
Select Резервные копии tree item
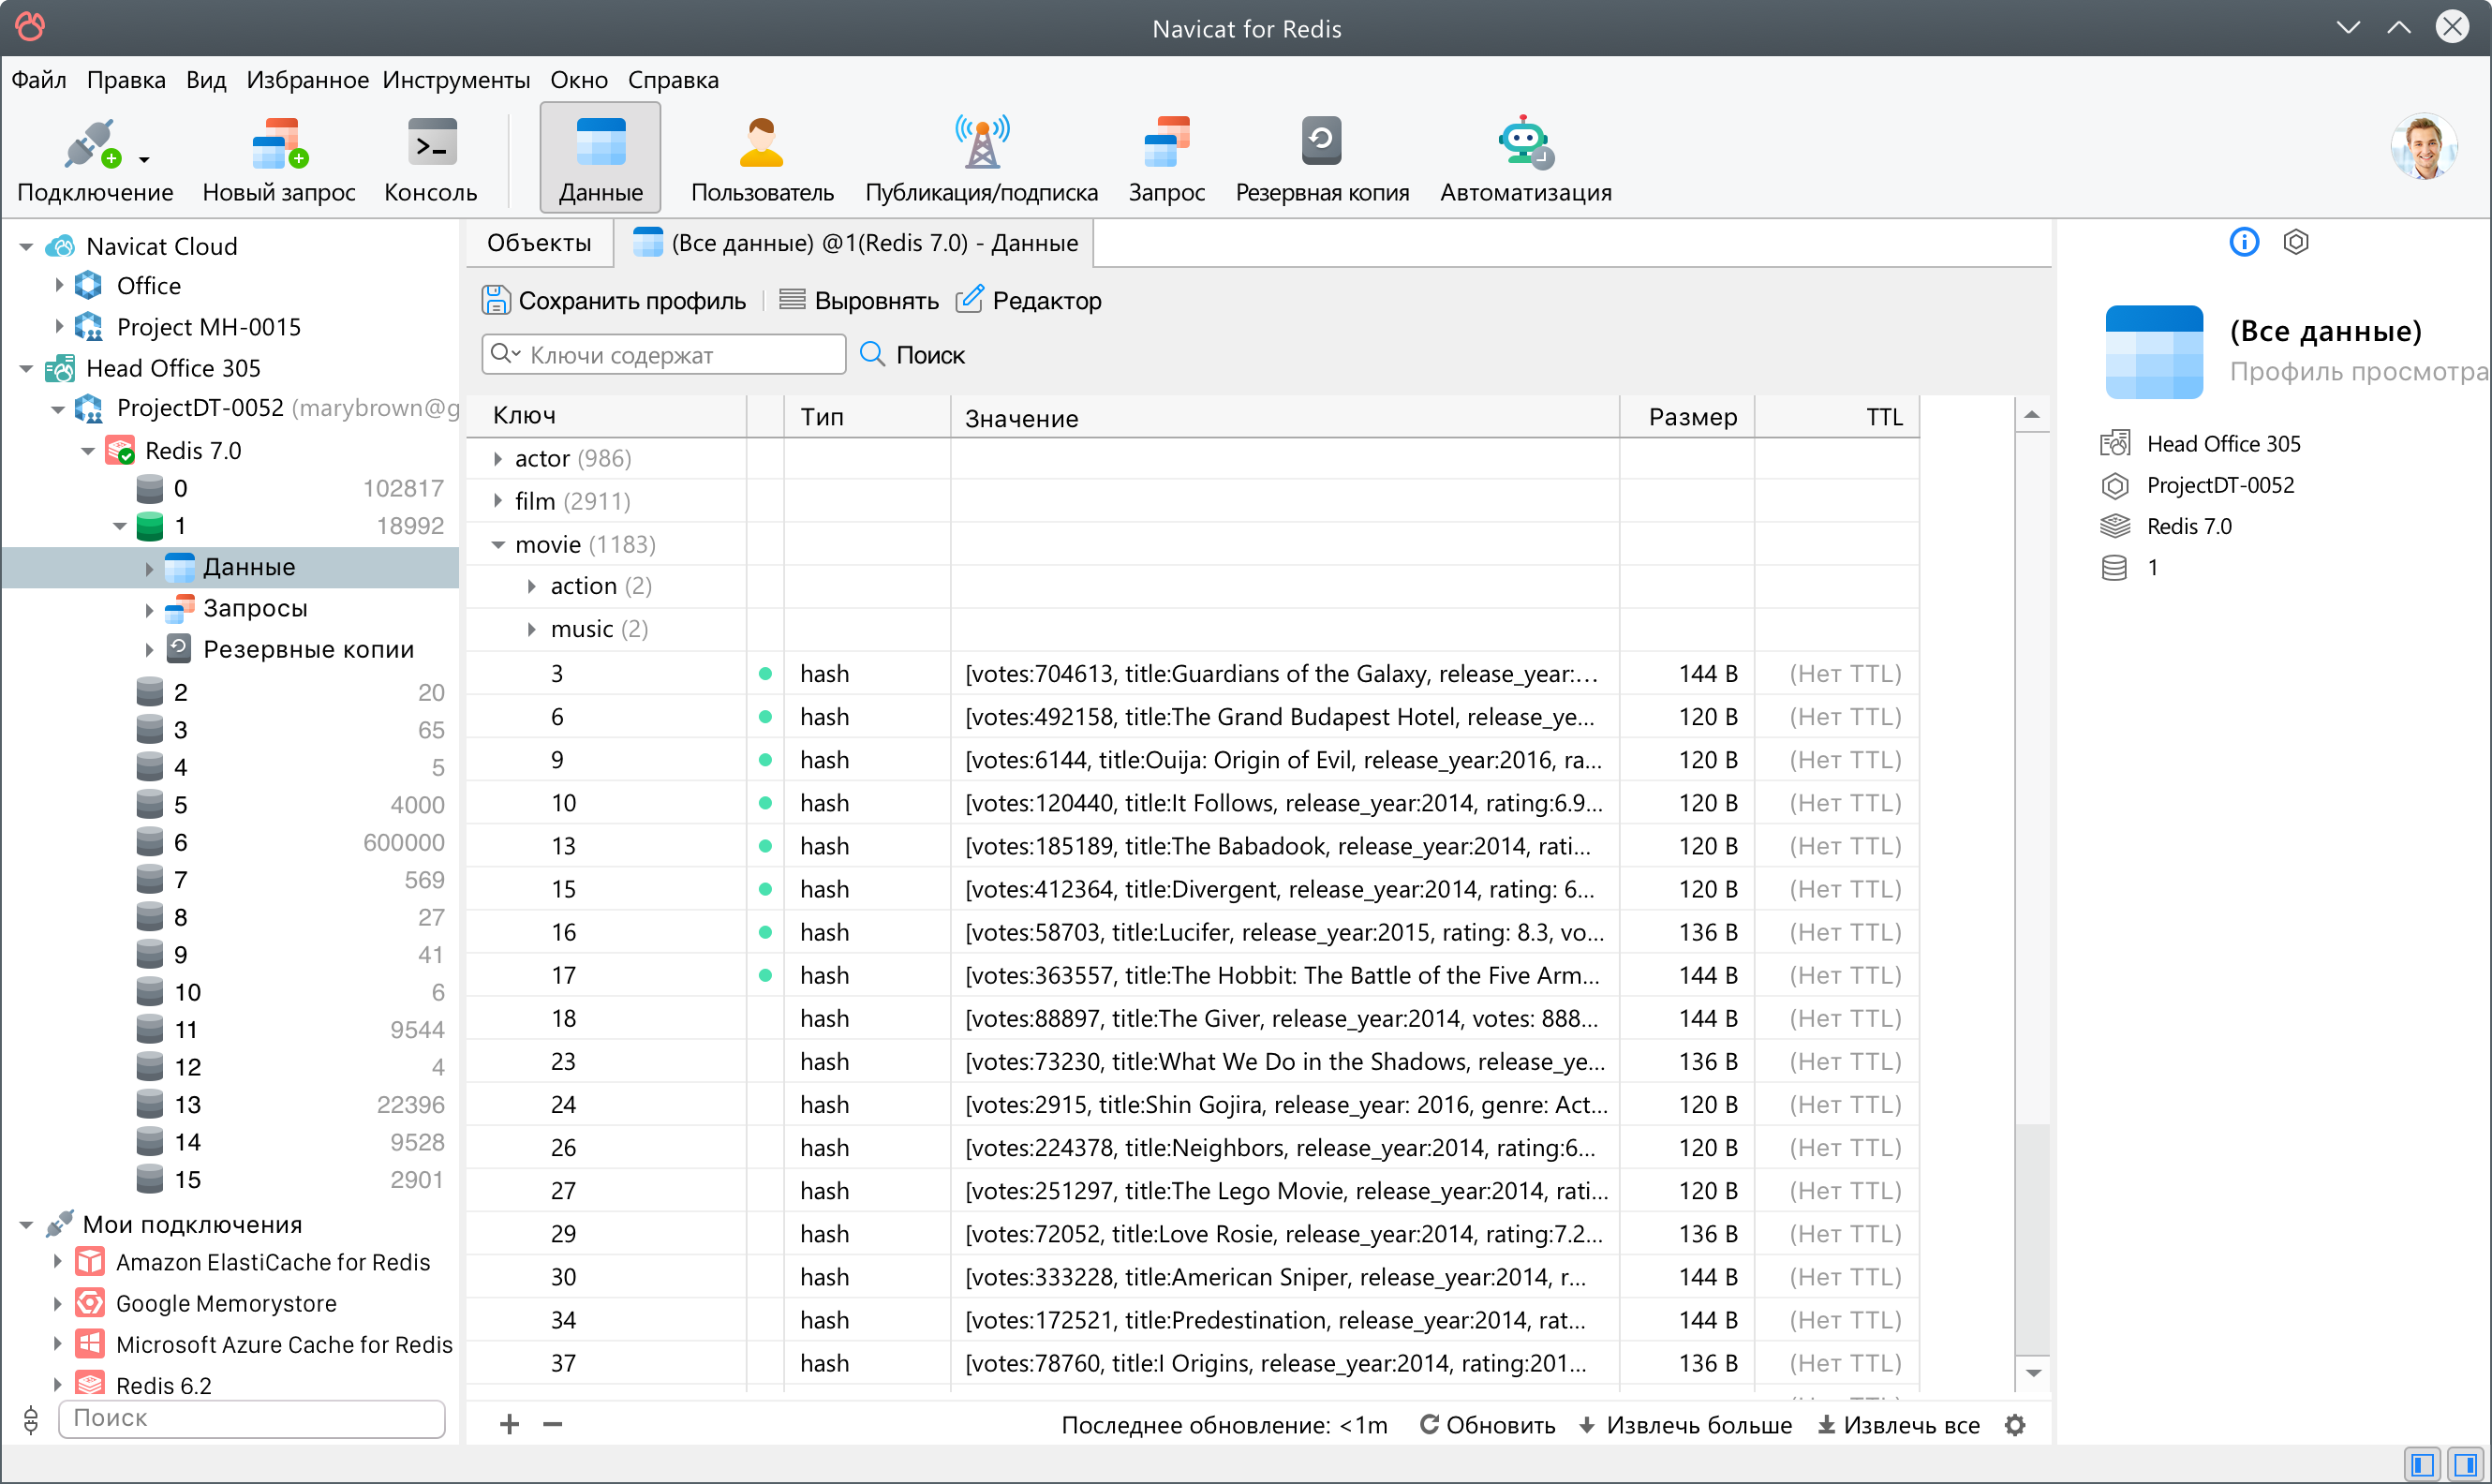230,650
